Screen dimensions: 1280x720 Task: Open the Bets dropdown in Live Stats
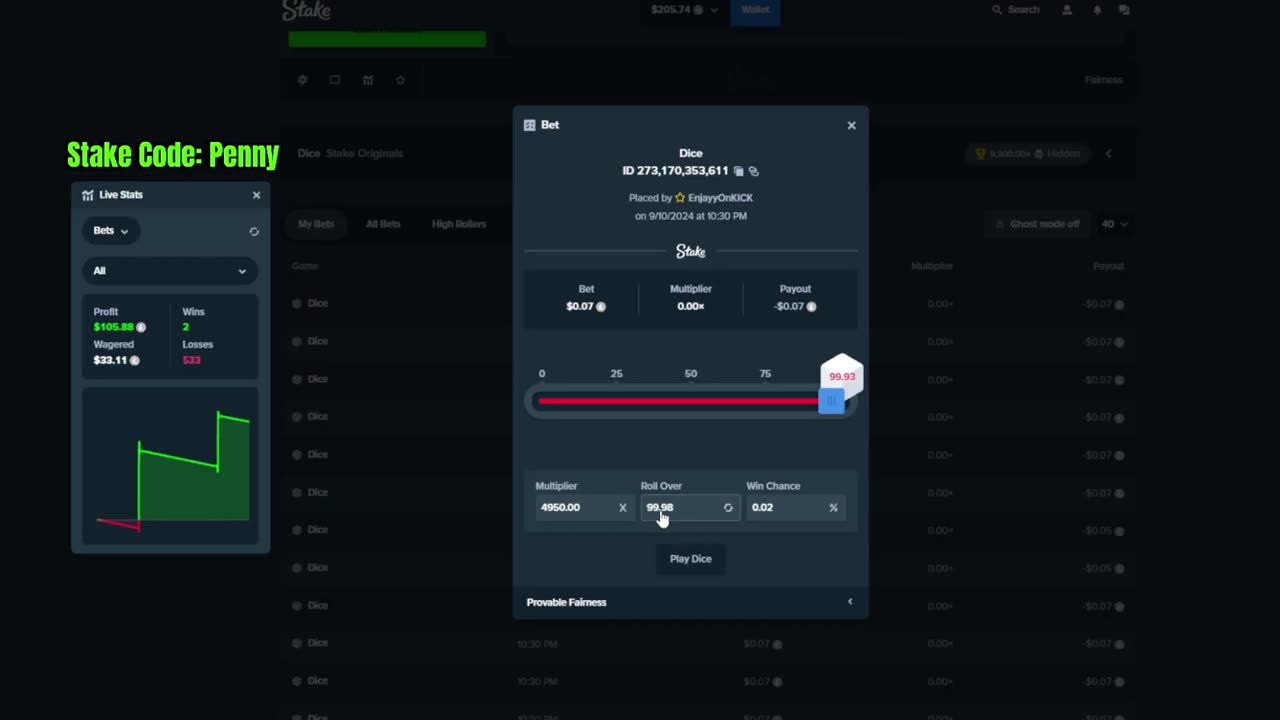tap(111, 230)
